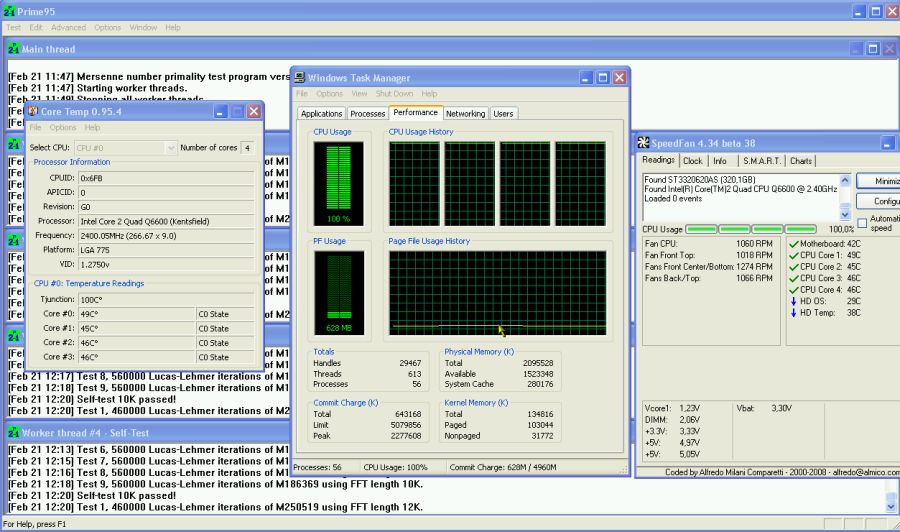The width and height of the screenshot is (900, 532).
Task: Click the CPU Core 1 checkmark icon
Action: tap(794, 255)
